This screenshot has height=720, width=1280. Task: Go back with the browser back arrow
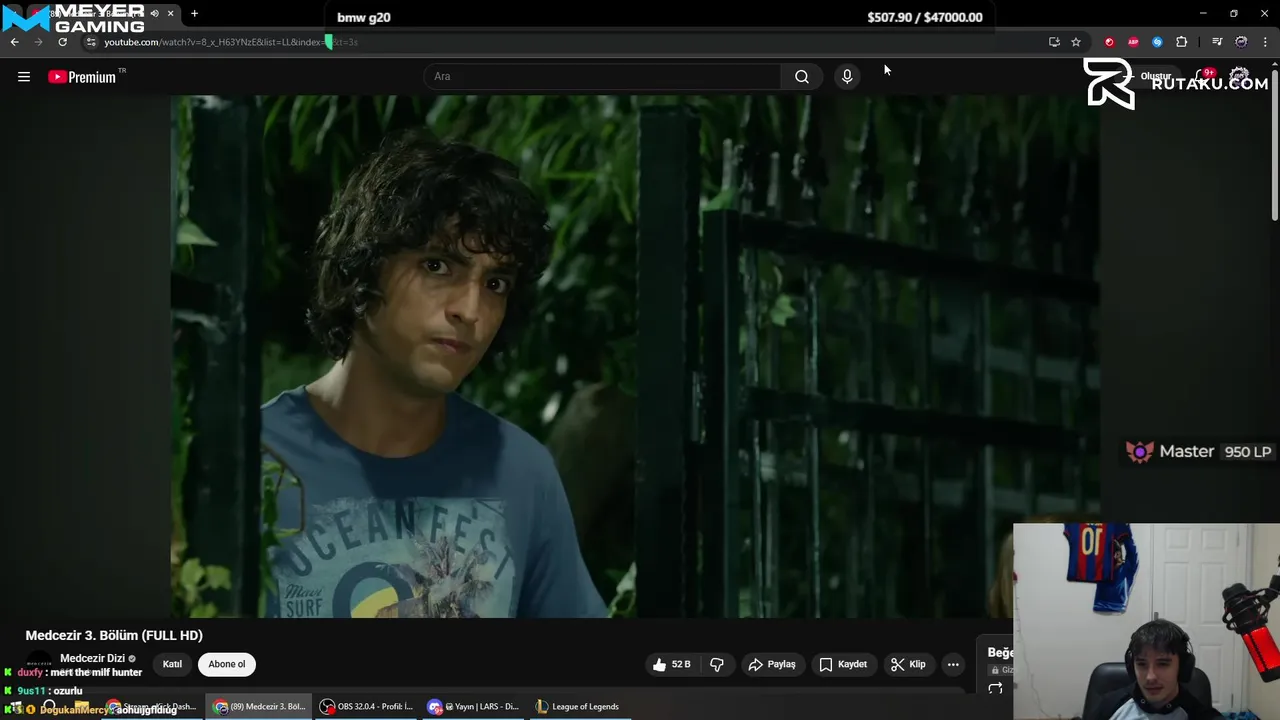click(x=14, y=42)
